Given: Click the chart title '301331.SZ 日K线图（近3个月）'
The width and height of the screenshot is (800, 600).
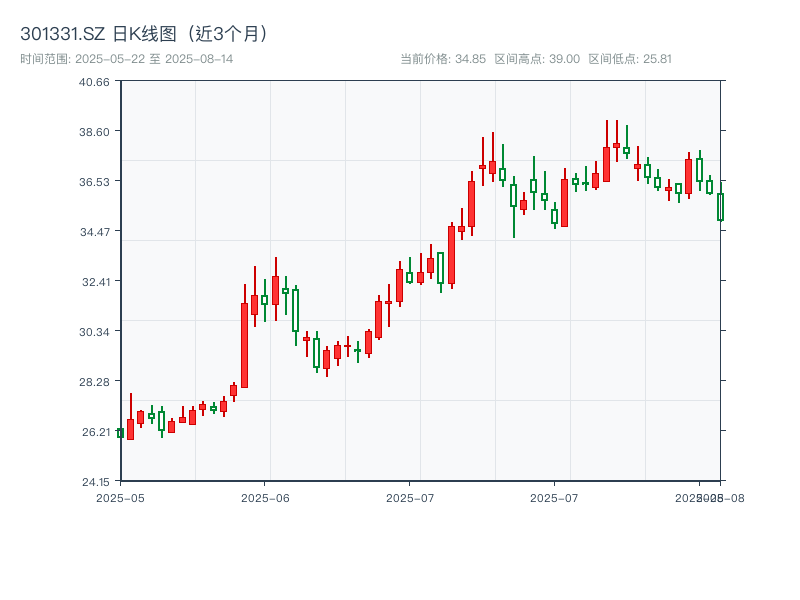Looking at the screenshot, I should pos(144,34).
